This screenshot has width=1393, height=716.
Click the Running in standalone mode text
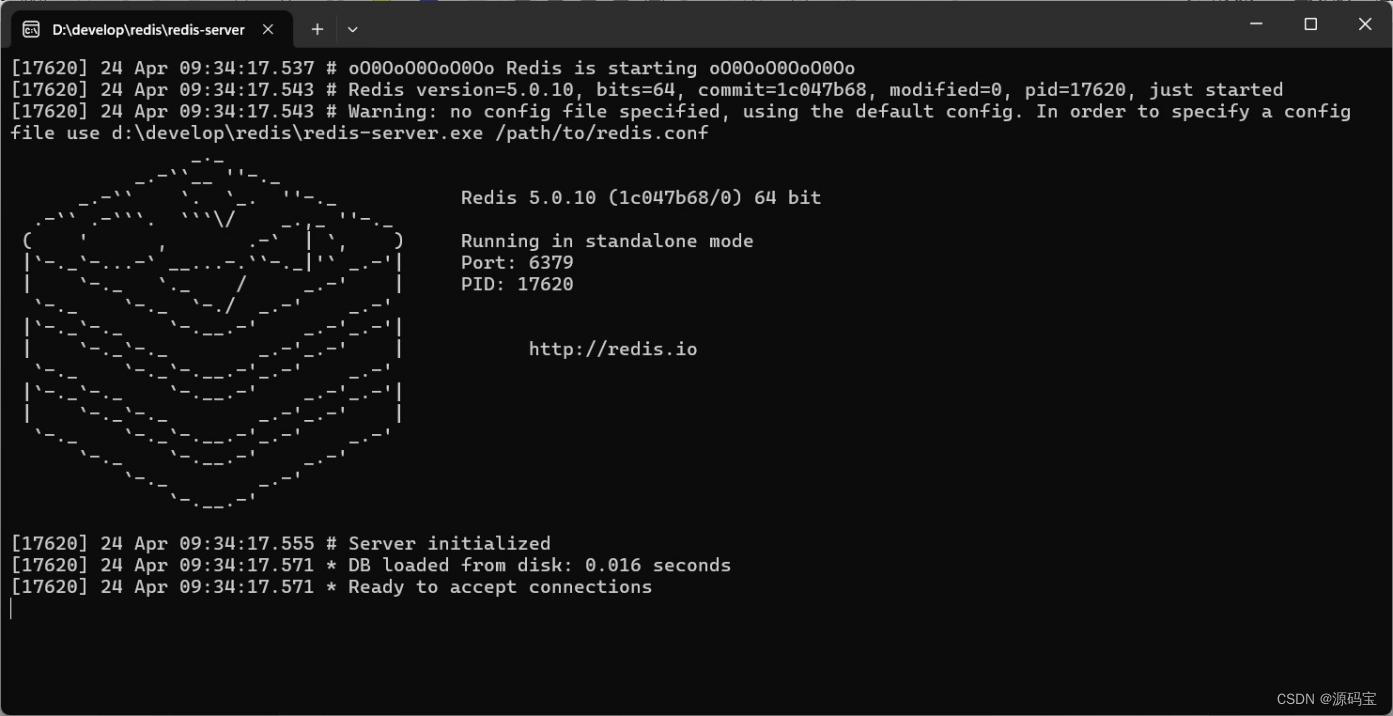(607, 240)
